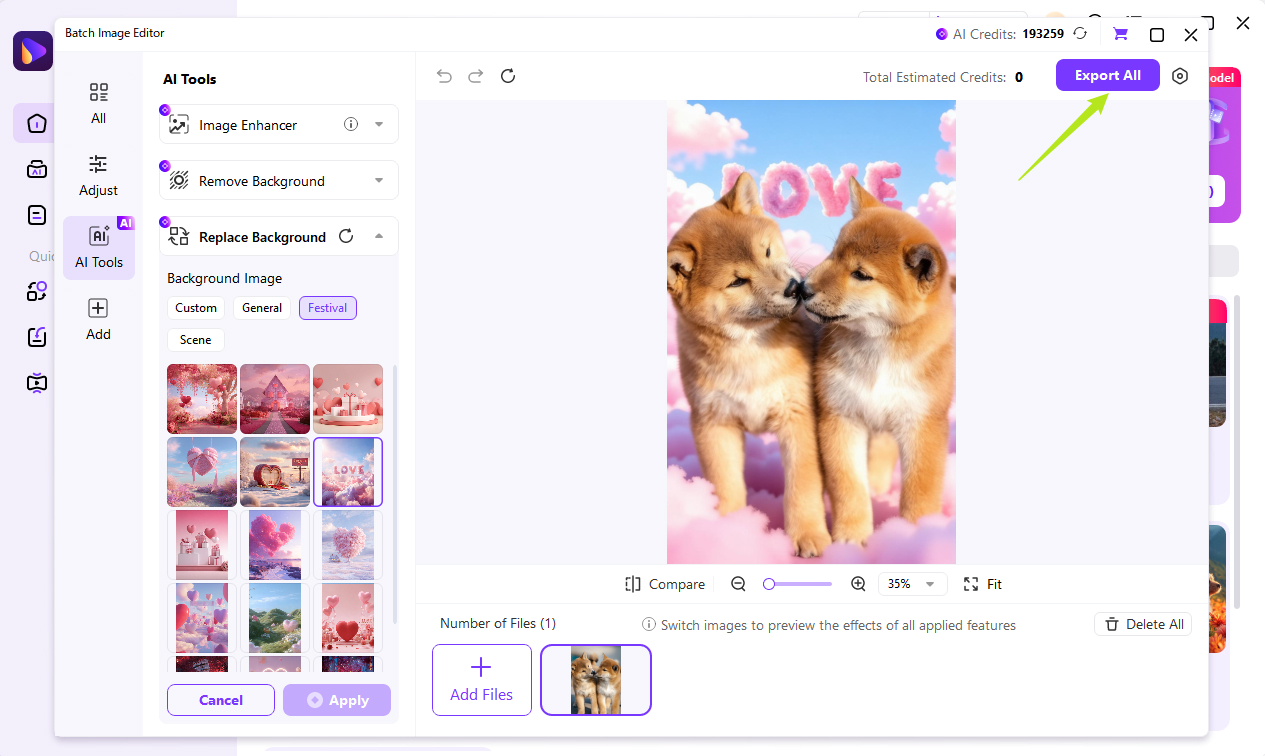
Task: Open the 35% zoom level dropdown
Action: [x=912, y=584]
